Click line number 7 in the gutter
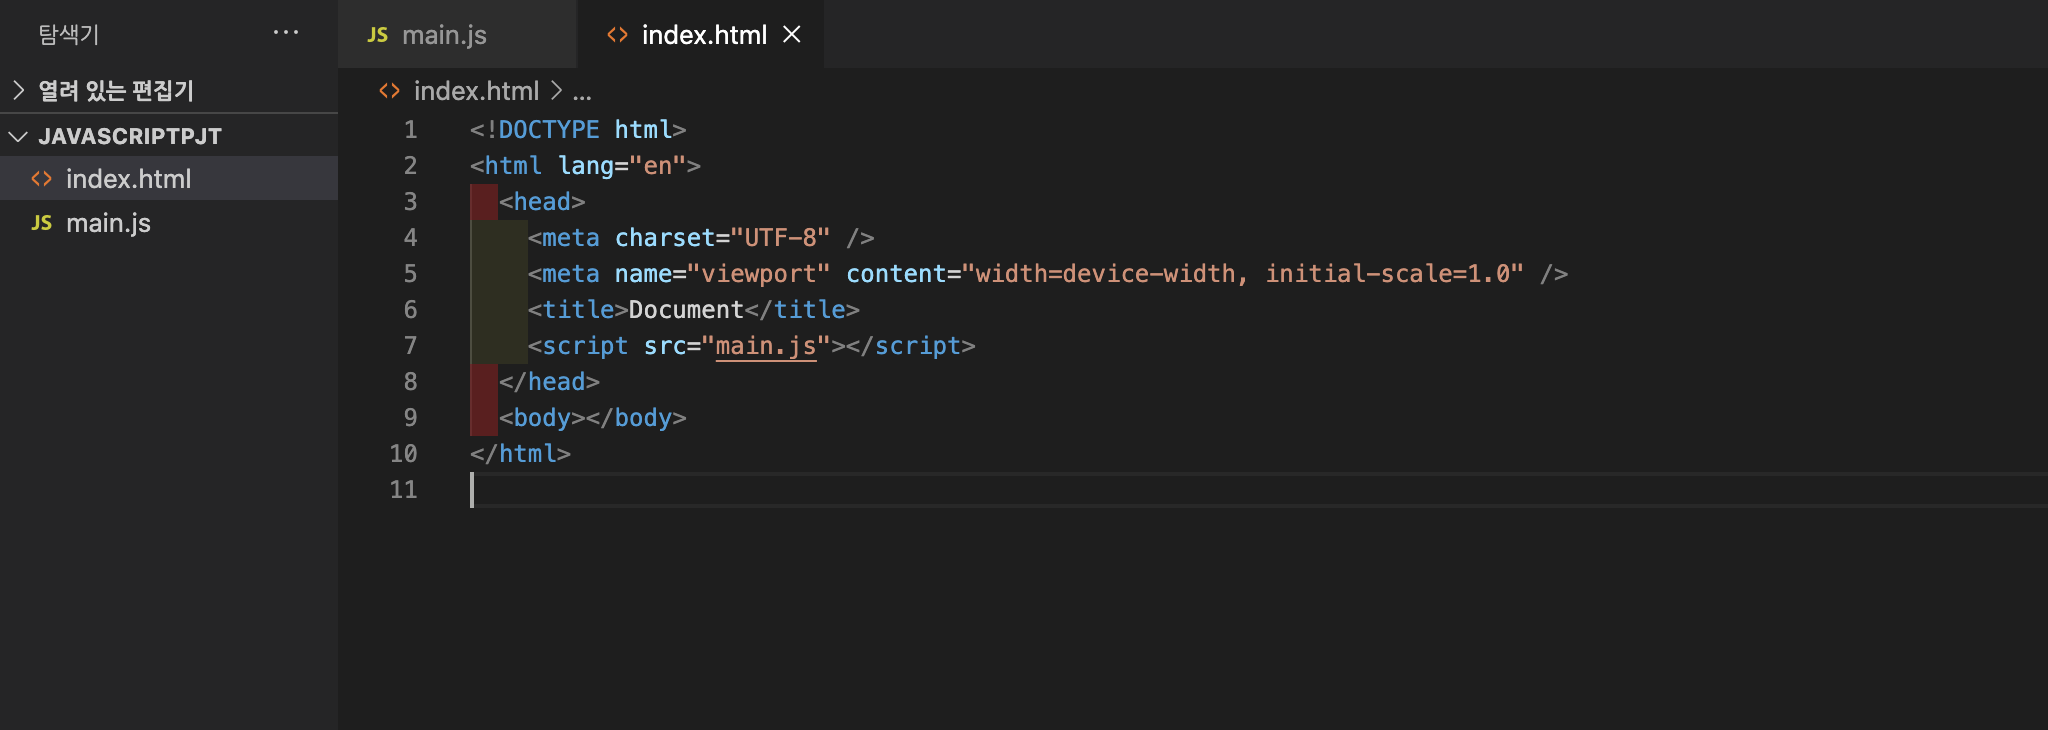The image size is (2048, 730). 410,346
